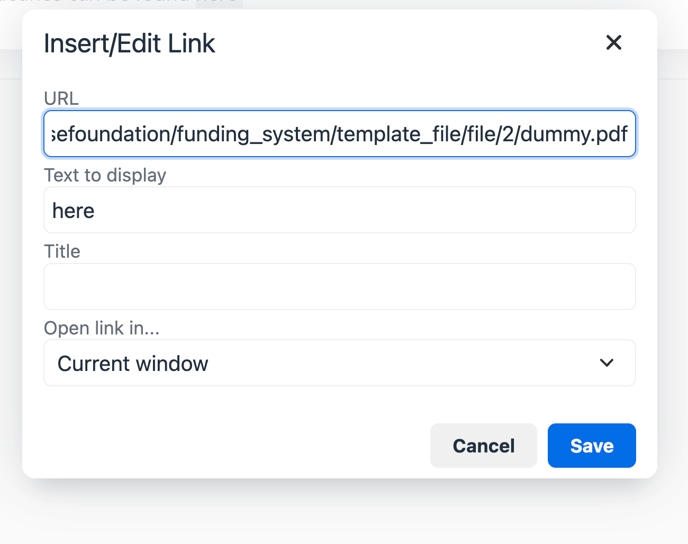This screenshot has height=544, width=688.
Task: Click the Title label above the field
Action: point(62,251)
